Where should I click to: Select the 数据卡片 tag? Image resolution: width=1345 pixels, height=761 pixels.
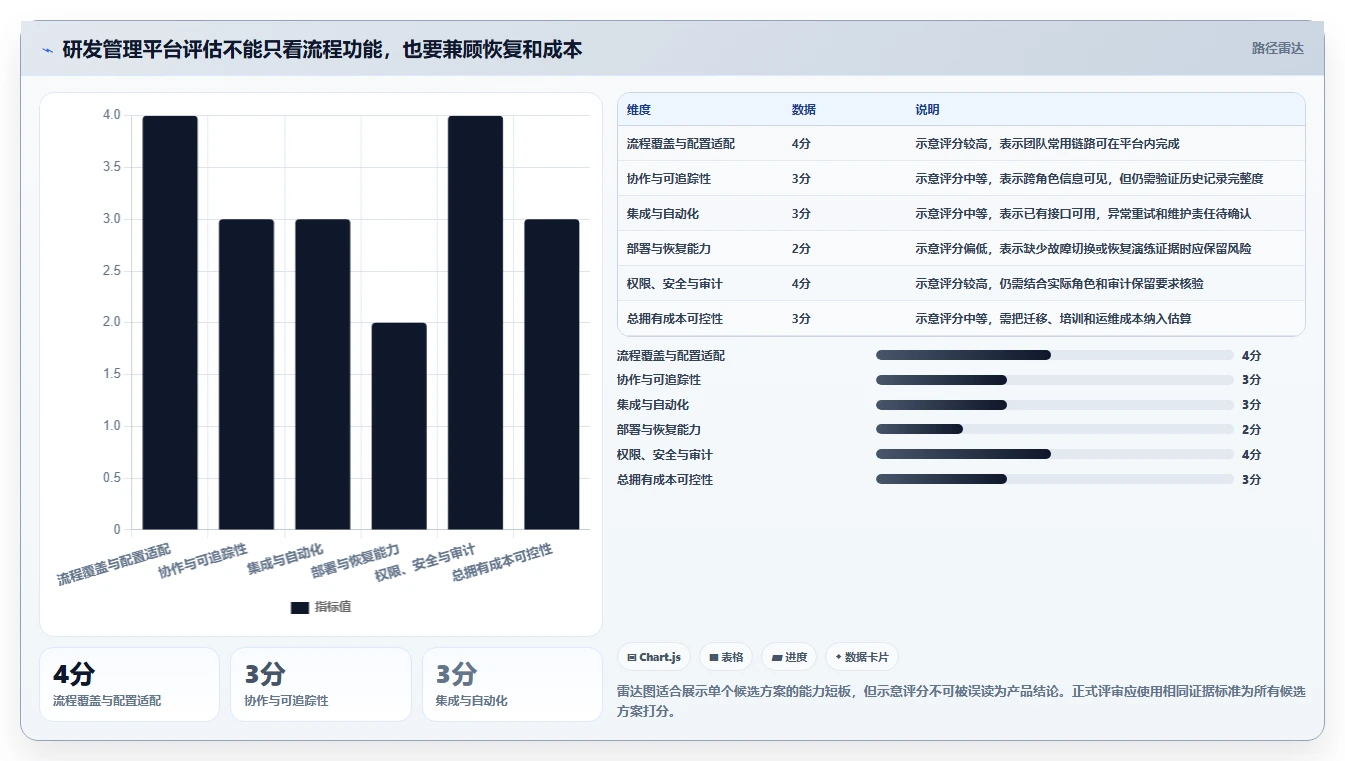coord(862,657)
